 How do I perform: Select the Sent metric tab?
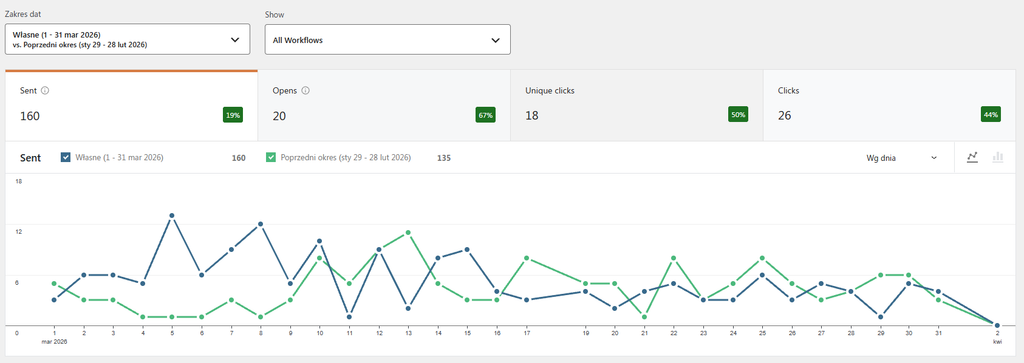(131, 106)
